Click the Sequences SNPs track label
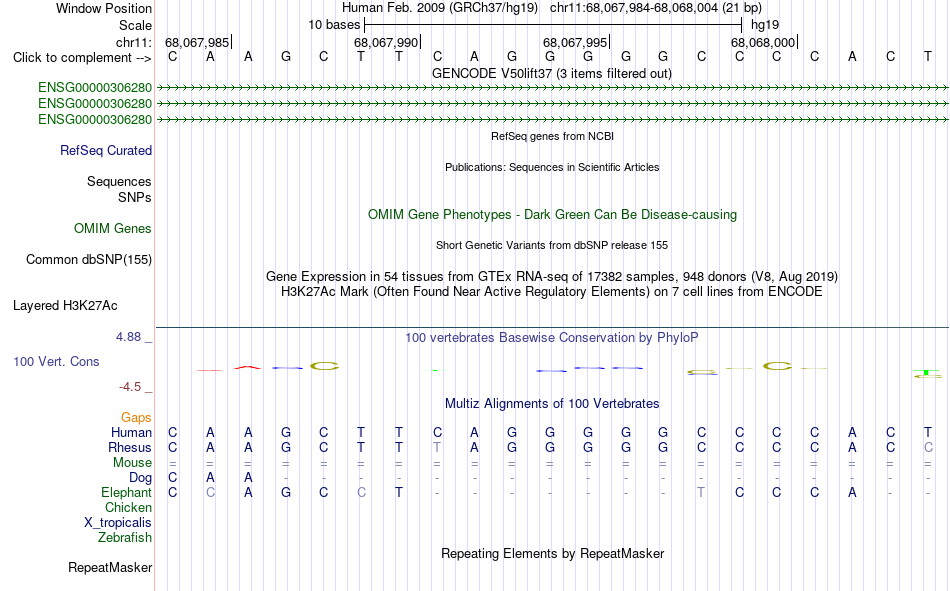 [119, 189]
